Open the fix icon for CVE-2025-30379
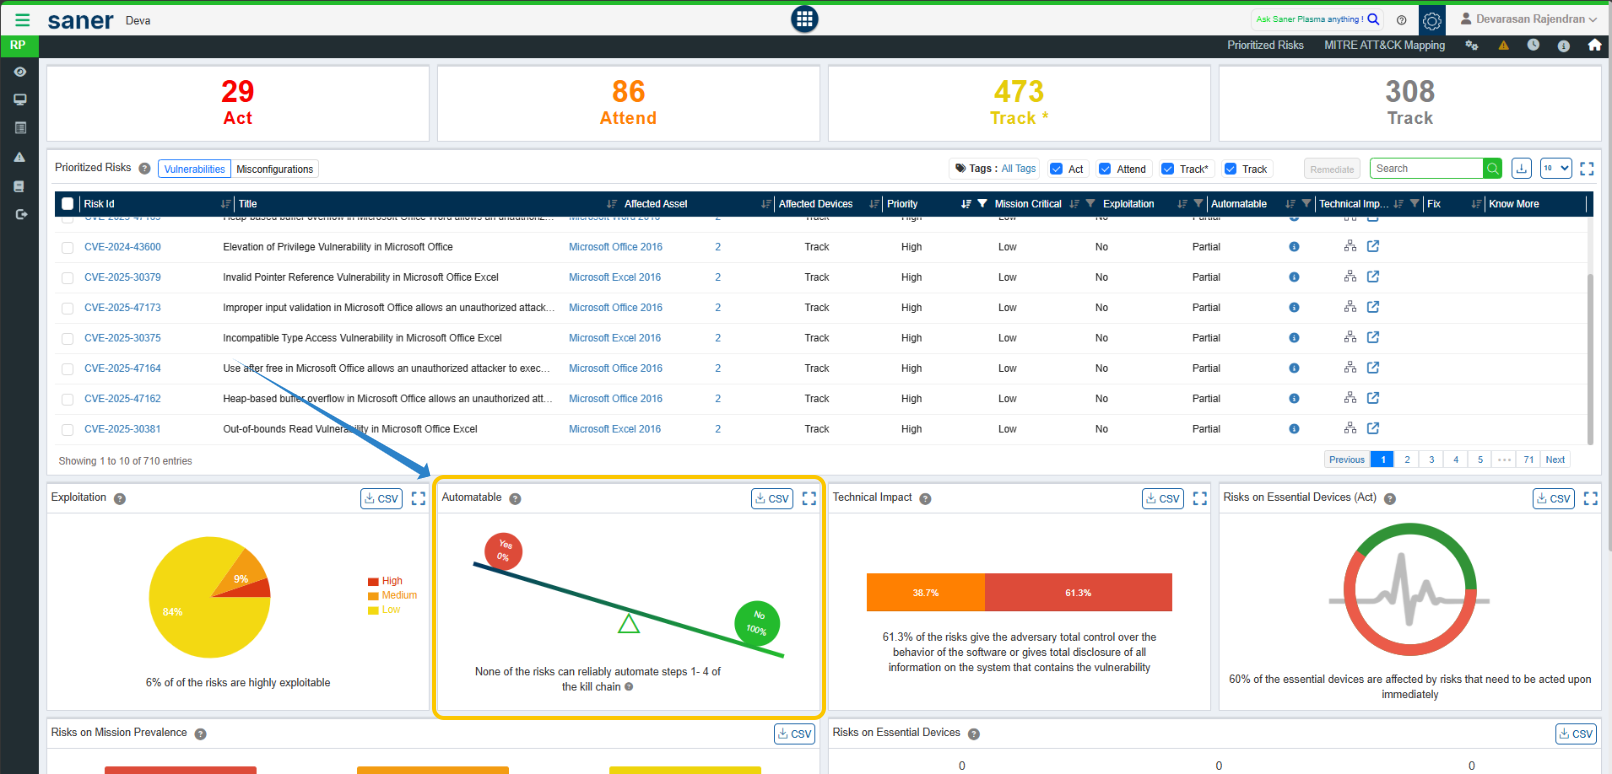1612x774 pixels. pyautogui.click(x=1350, y=277)
